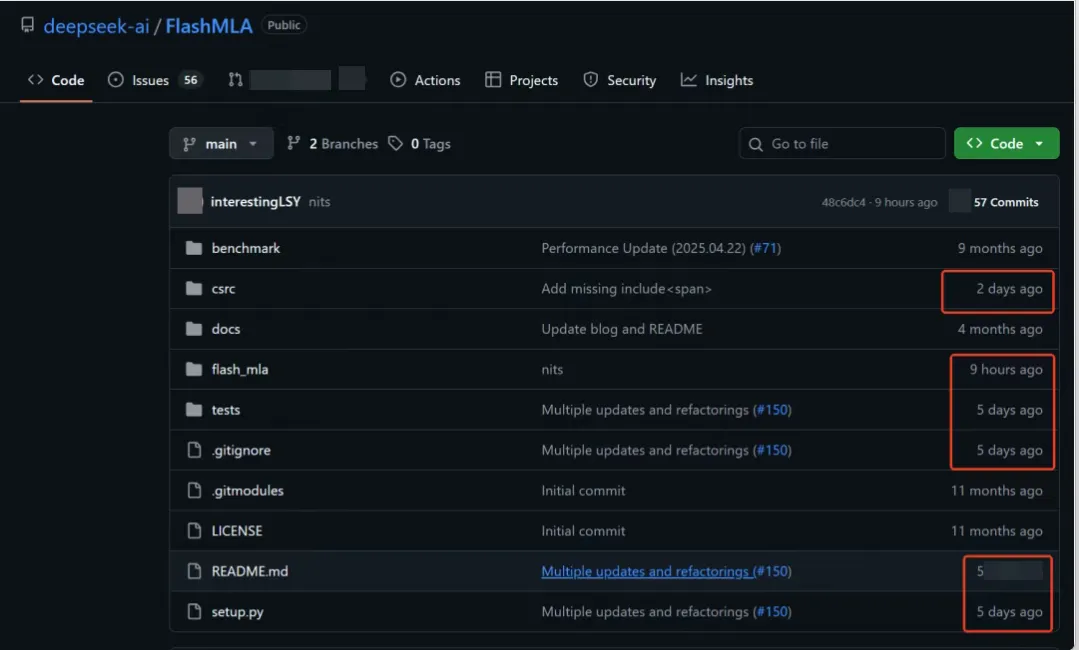Viewport: 1079px width, 650px height.
Task: Click the benchmark folder icon
Action: (194, 248)
